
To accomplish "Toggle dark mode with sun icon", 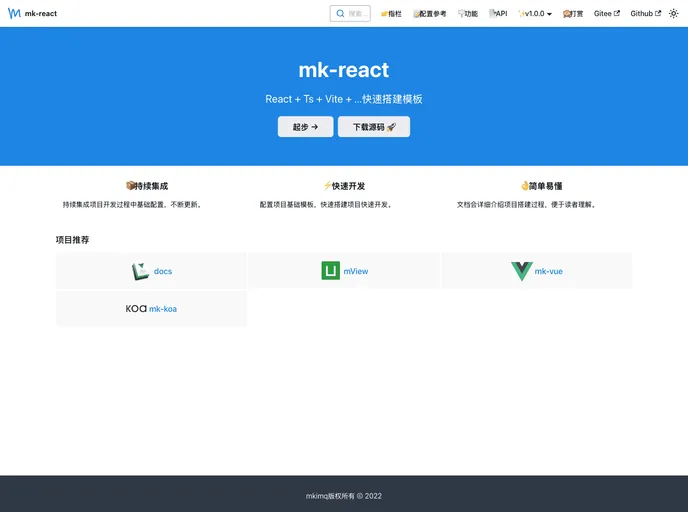I will 673,14.
